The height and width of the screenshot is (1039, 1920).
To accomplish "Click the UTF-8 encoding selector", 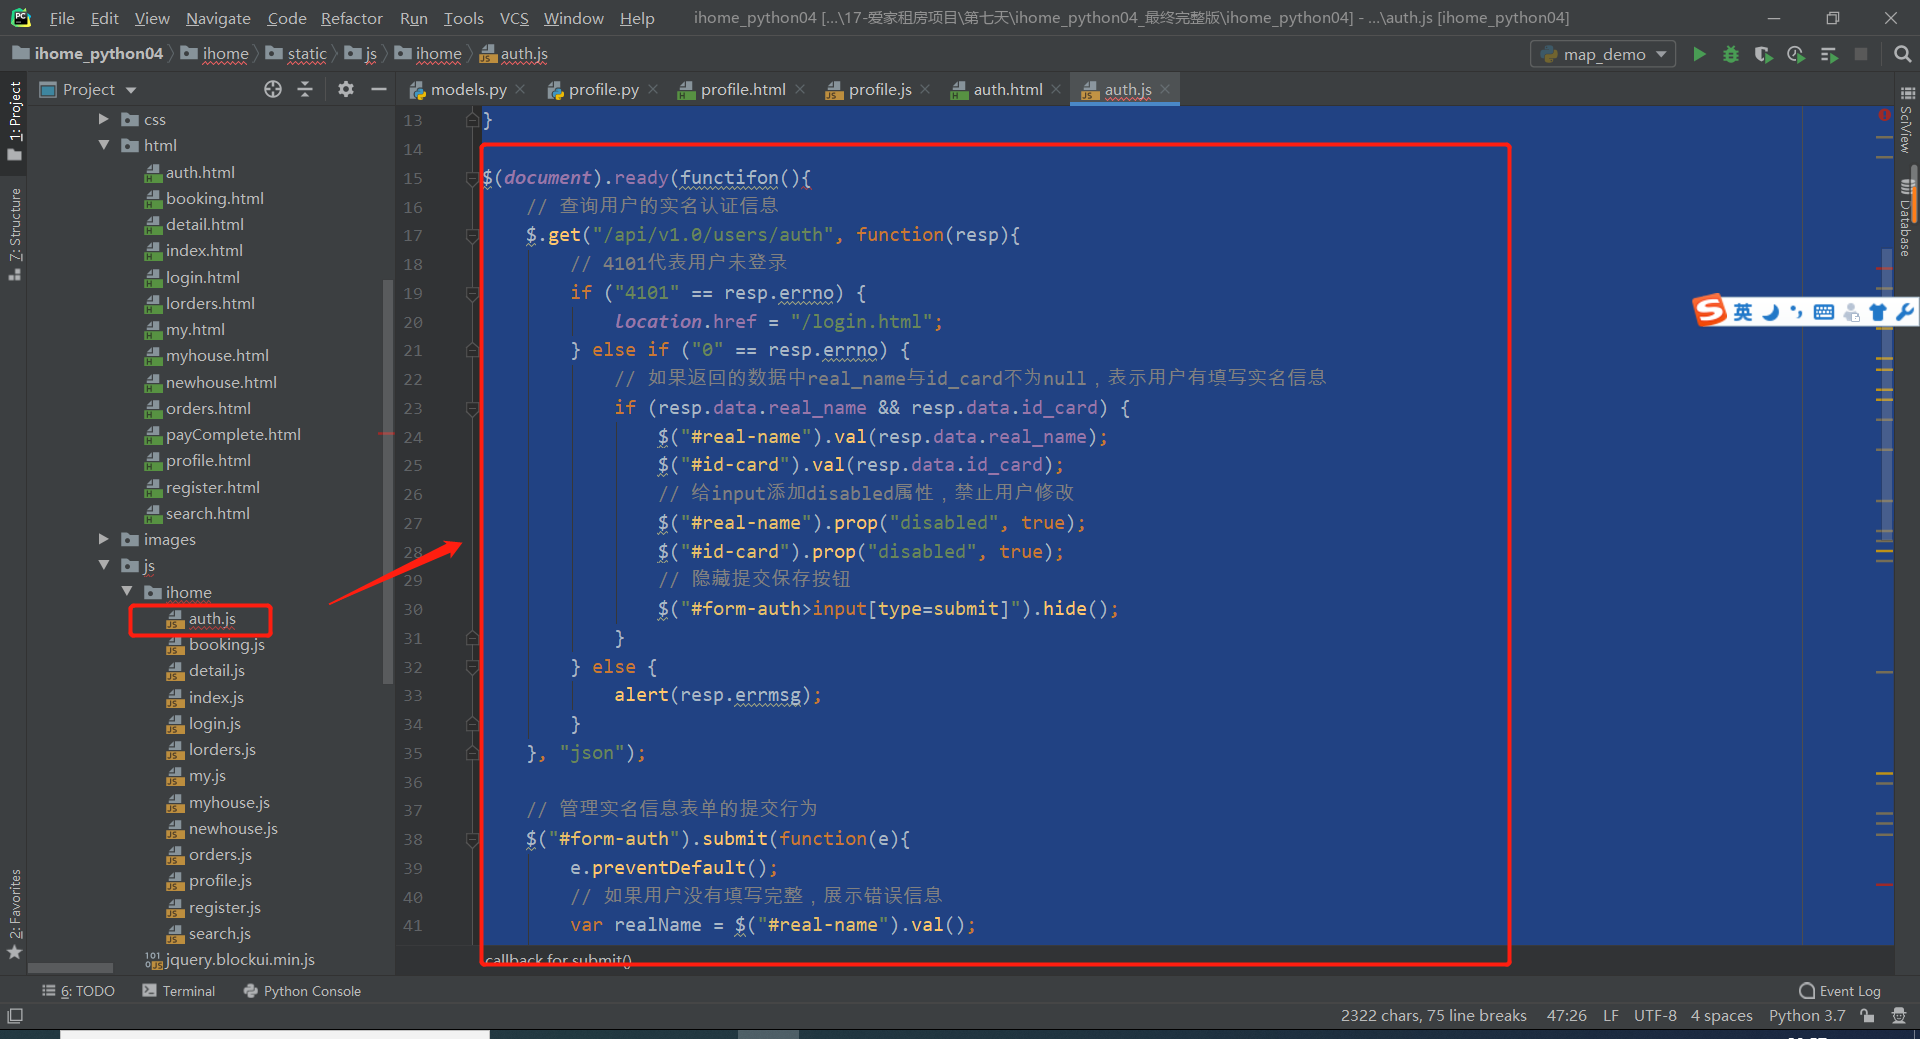I will [x=1655, y=1016].
